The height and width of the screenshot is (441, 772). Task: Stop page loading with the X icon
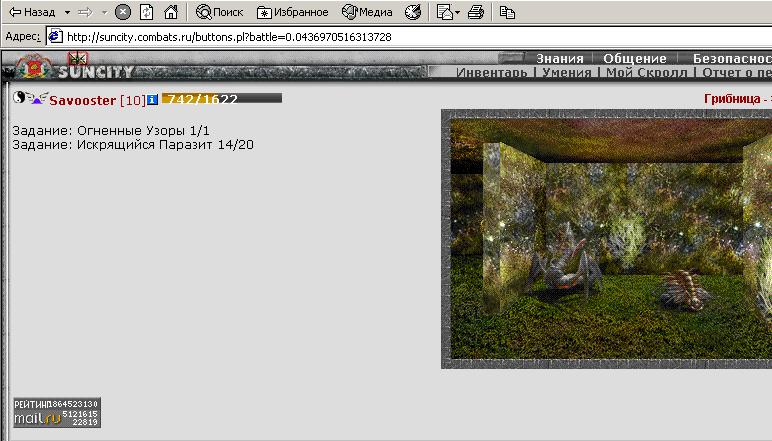pos(123,12)
